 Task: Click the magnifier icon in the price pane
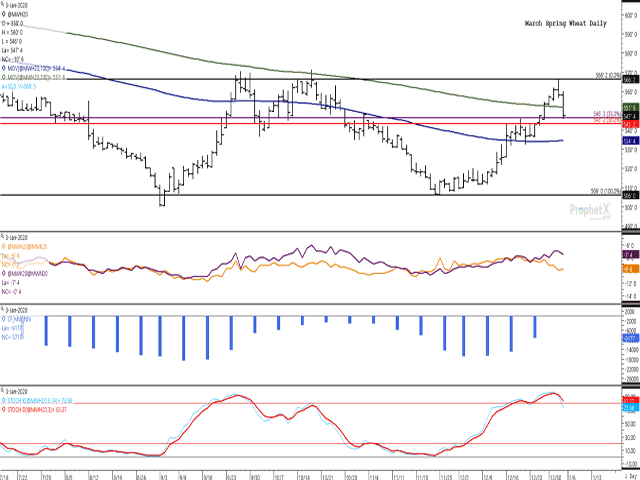click(3, 3)
